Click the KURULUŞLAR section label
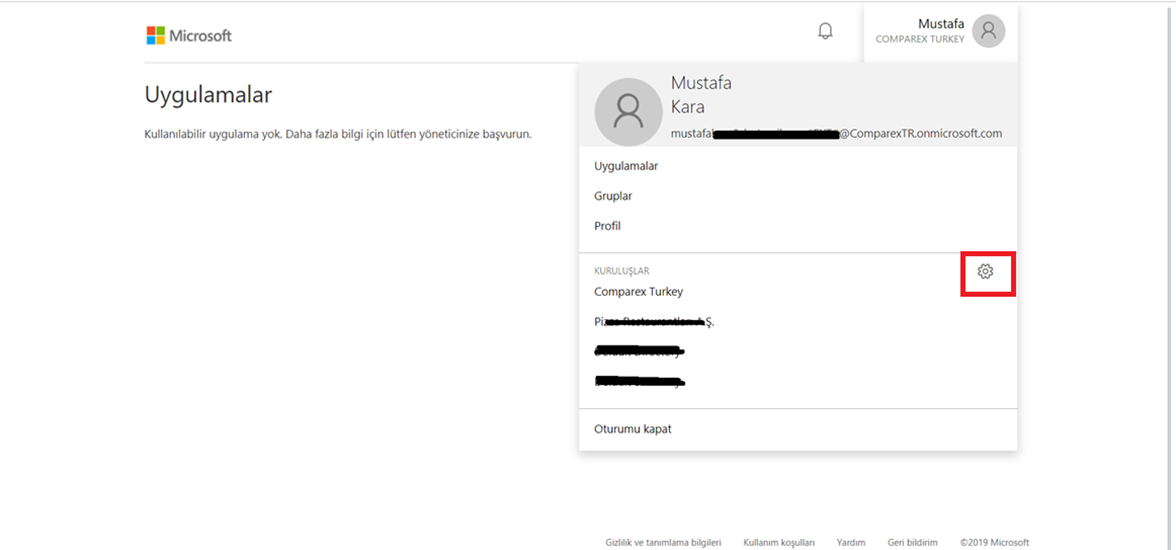This screenshot has width=1176, height=550. pos(622,271)
